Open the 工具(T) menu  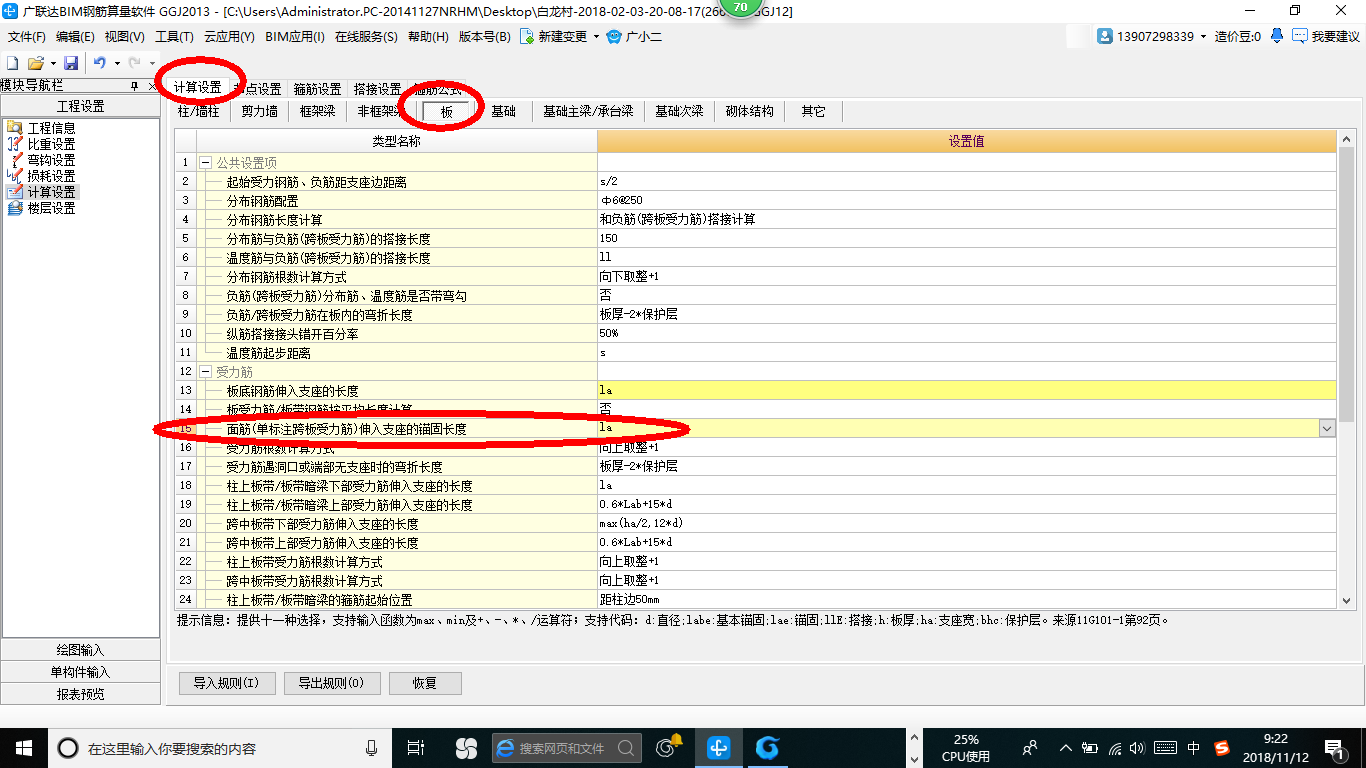tap(174, 36)
